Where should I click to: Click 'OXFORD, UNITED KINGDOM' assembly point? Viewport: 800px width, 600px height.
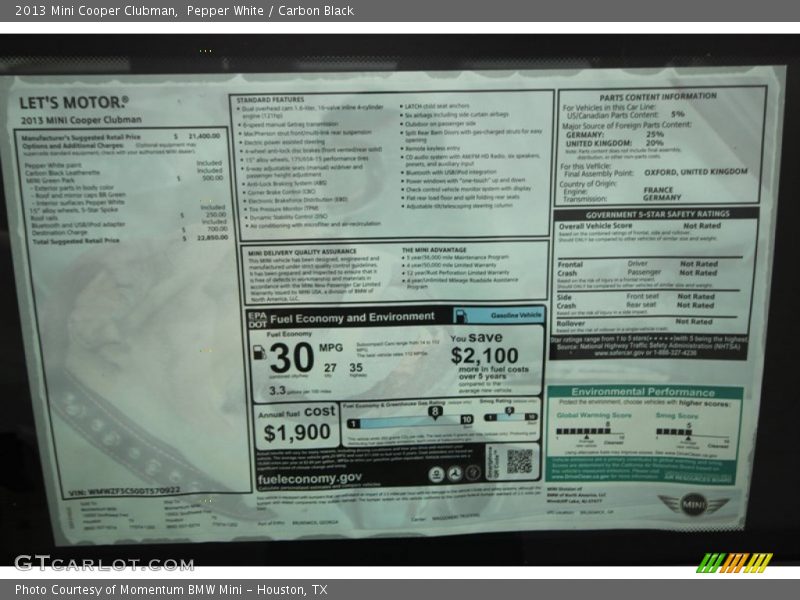click(x=696, y=172)
